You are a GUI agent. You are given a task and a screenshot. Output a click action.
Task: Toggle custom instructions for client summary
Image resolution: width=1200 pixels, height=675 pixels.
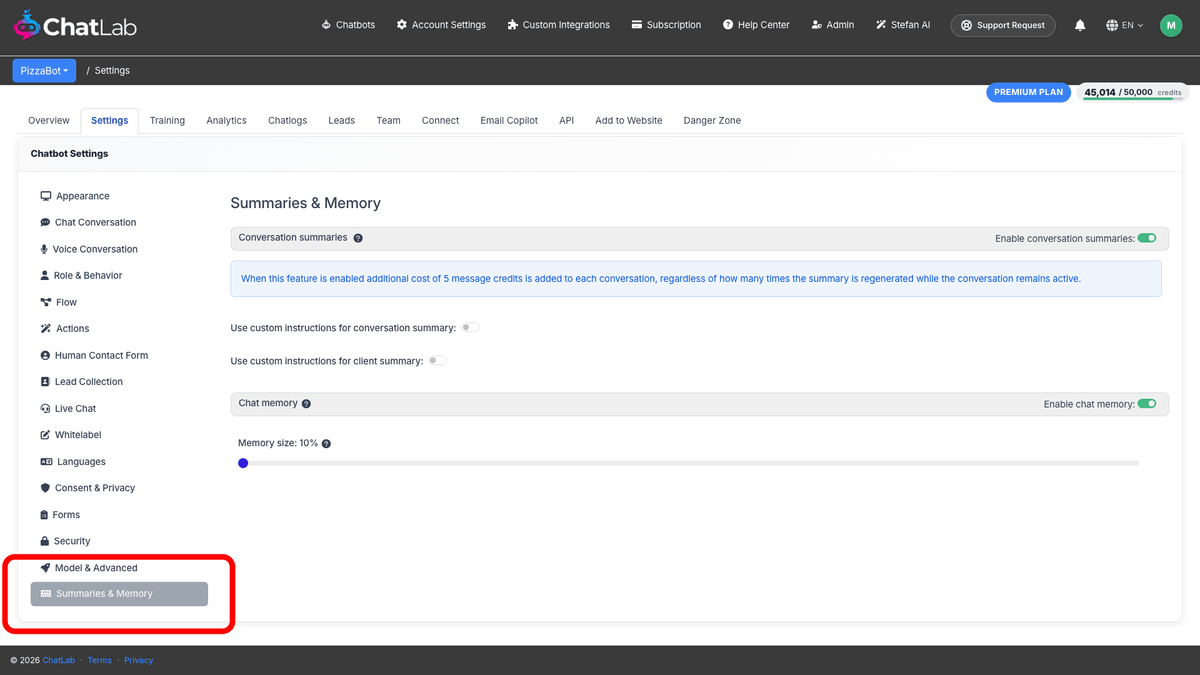(437, 360)
